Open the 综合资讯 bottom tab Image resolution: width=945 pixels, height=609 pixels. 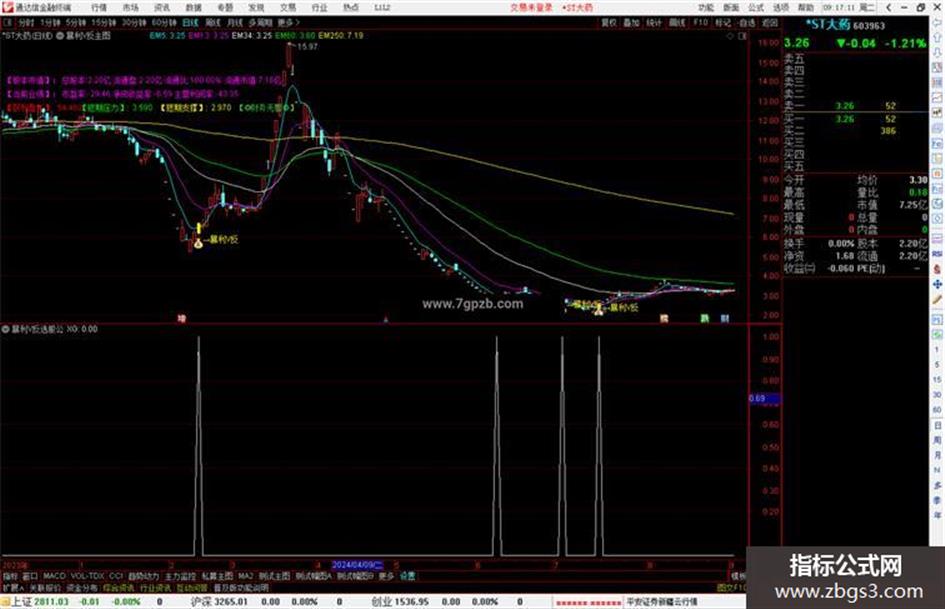pos(119,587)
